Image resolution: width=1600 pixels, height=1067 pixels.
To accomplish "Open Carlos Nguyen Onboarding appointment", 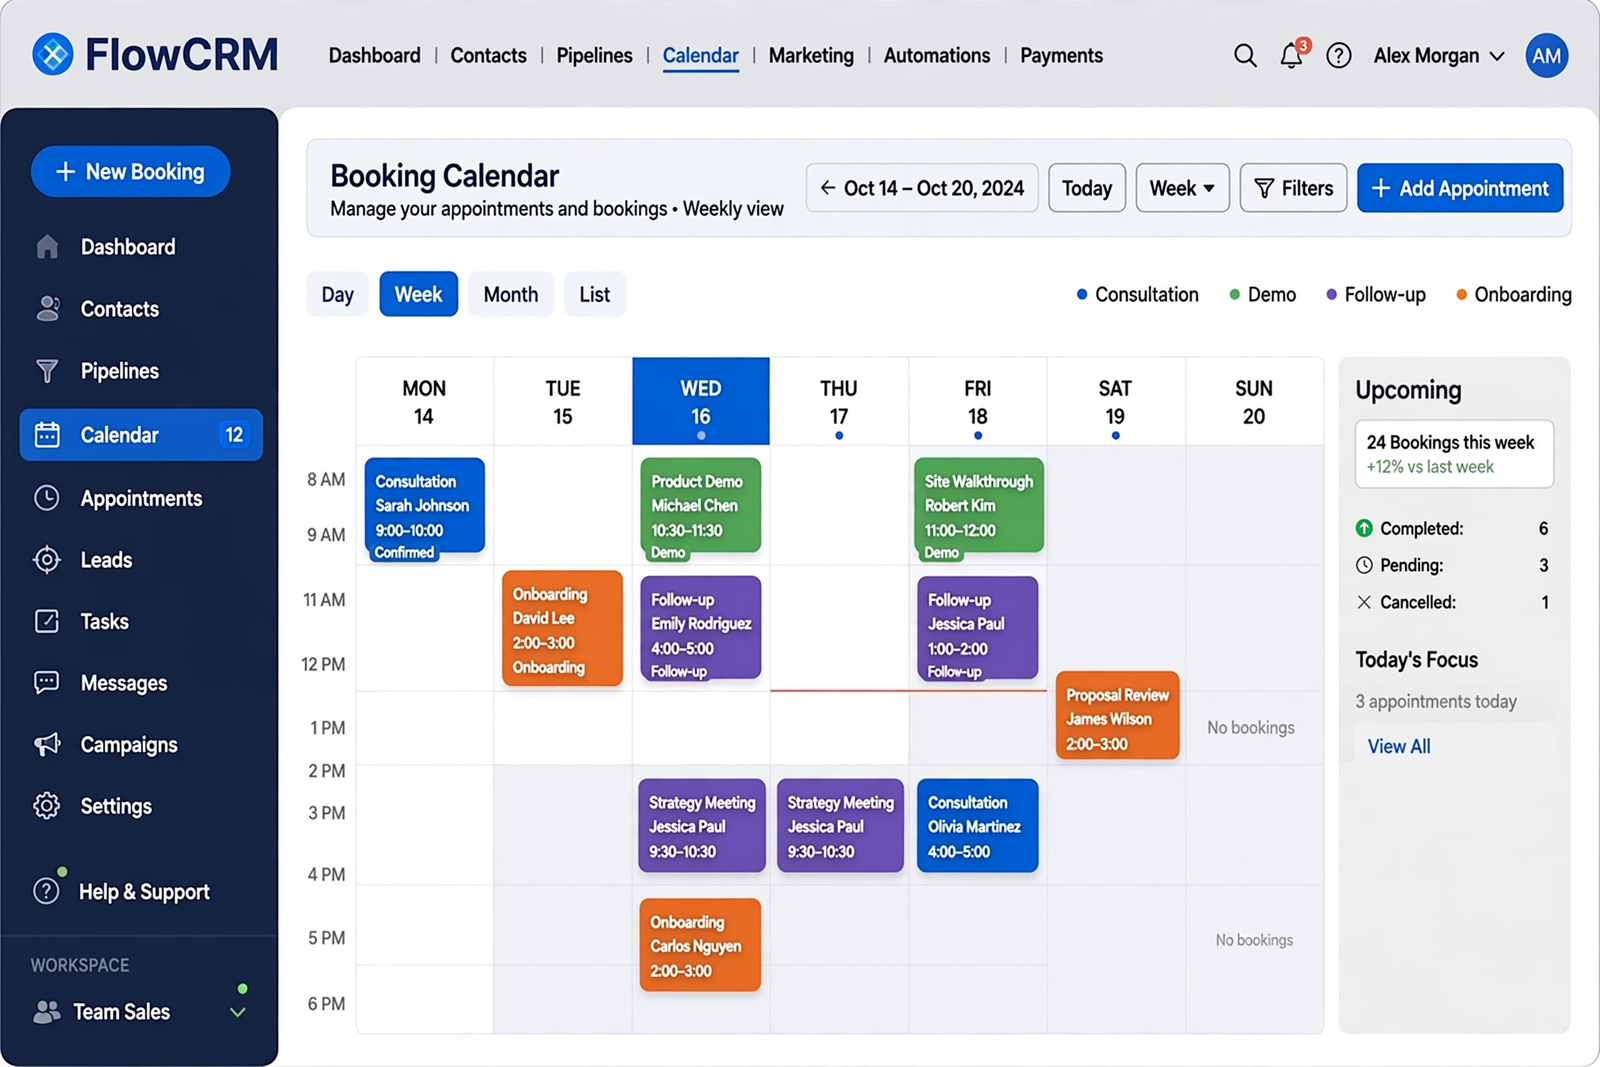I will pyautogui.click(x=700, y=945).
